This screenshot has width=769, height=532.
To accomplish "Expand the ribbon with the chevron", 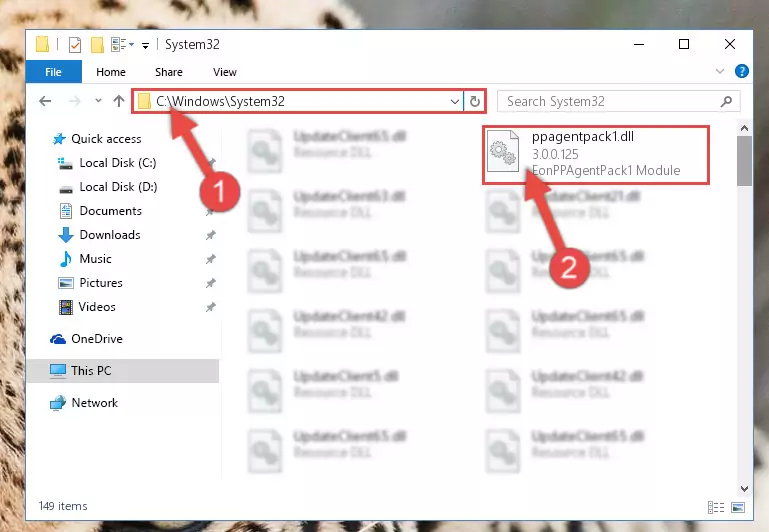I will click(719, 72).
